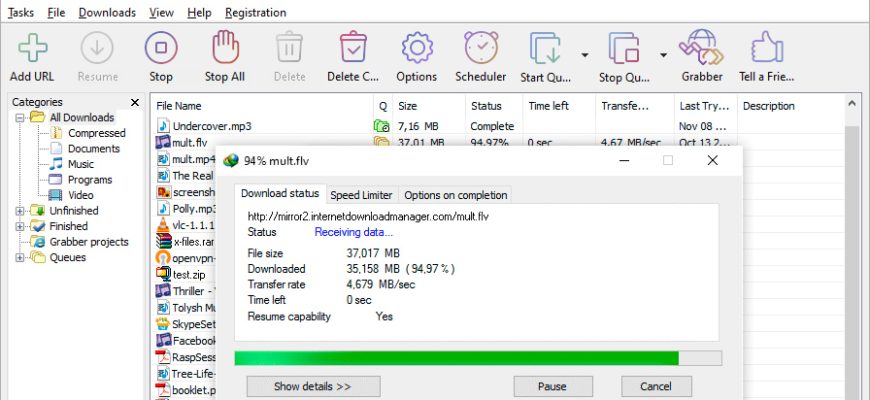Click the Show details >> button
This screenshot has width=870, height=400.
point(313,387)
